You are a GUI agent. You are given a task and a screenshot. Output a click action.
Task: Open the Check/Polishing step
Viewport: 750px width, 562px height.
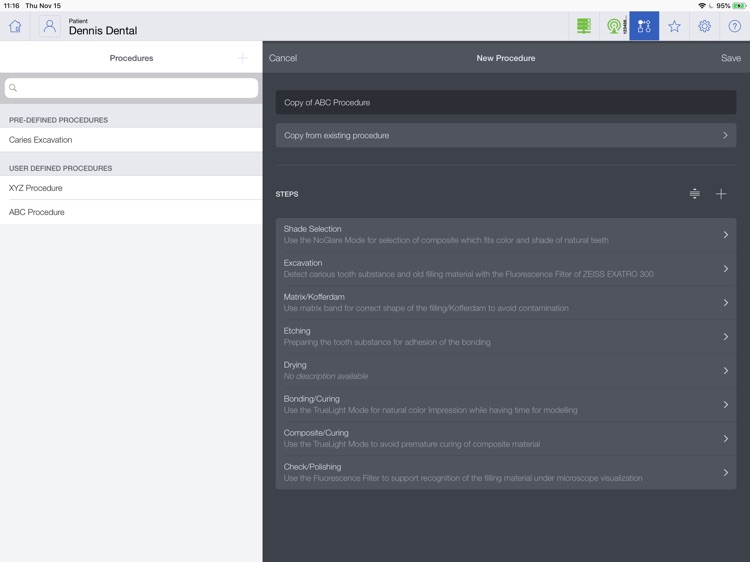tap(506, 473)
